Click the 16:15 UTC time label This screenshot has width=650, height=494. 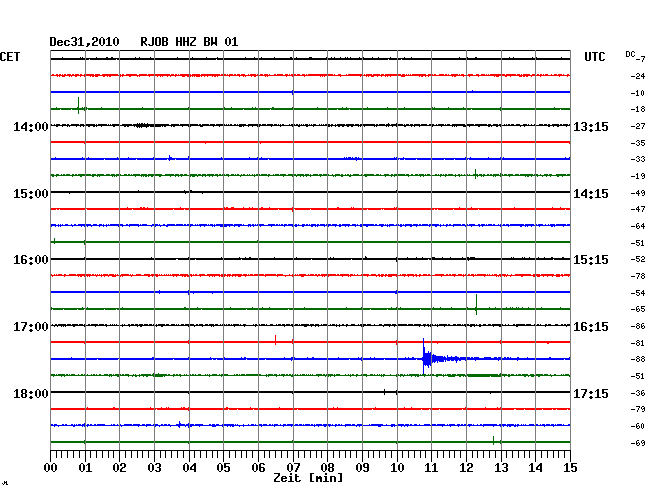click(x=591, y=327)
